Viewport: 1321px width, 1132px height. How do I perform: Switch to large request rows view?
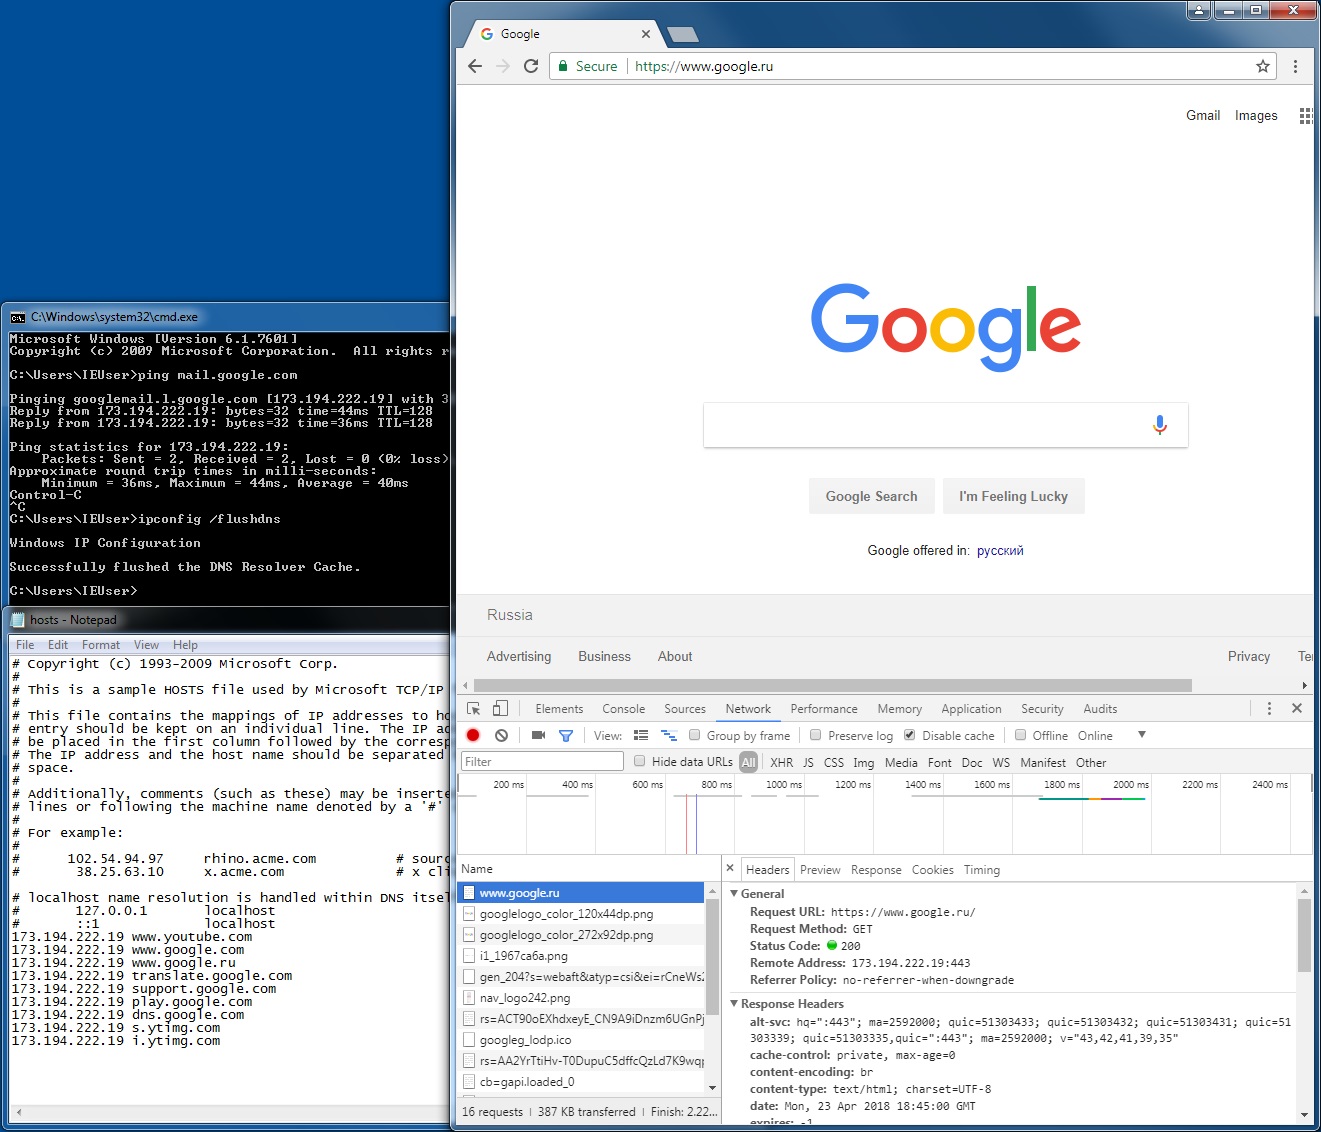[641, 735]
